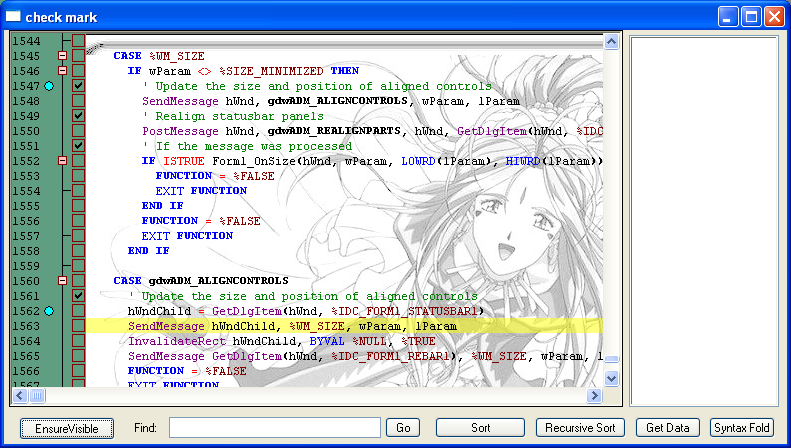Screen dimensions: 791x448
Task: Collapse the fold marker on line 1546
Action: (63, 71)
